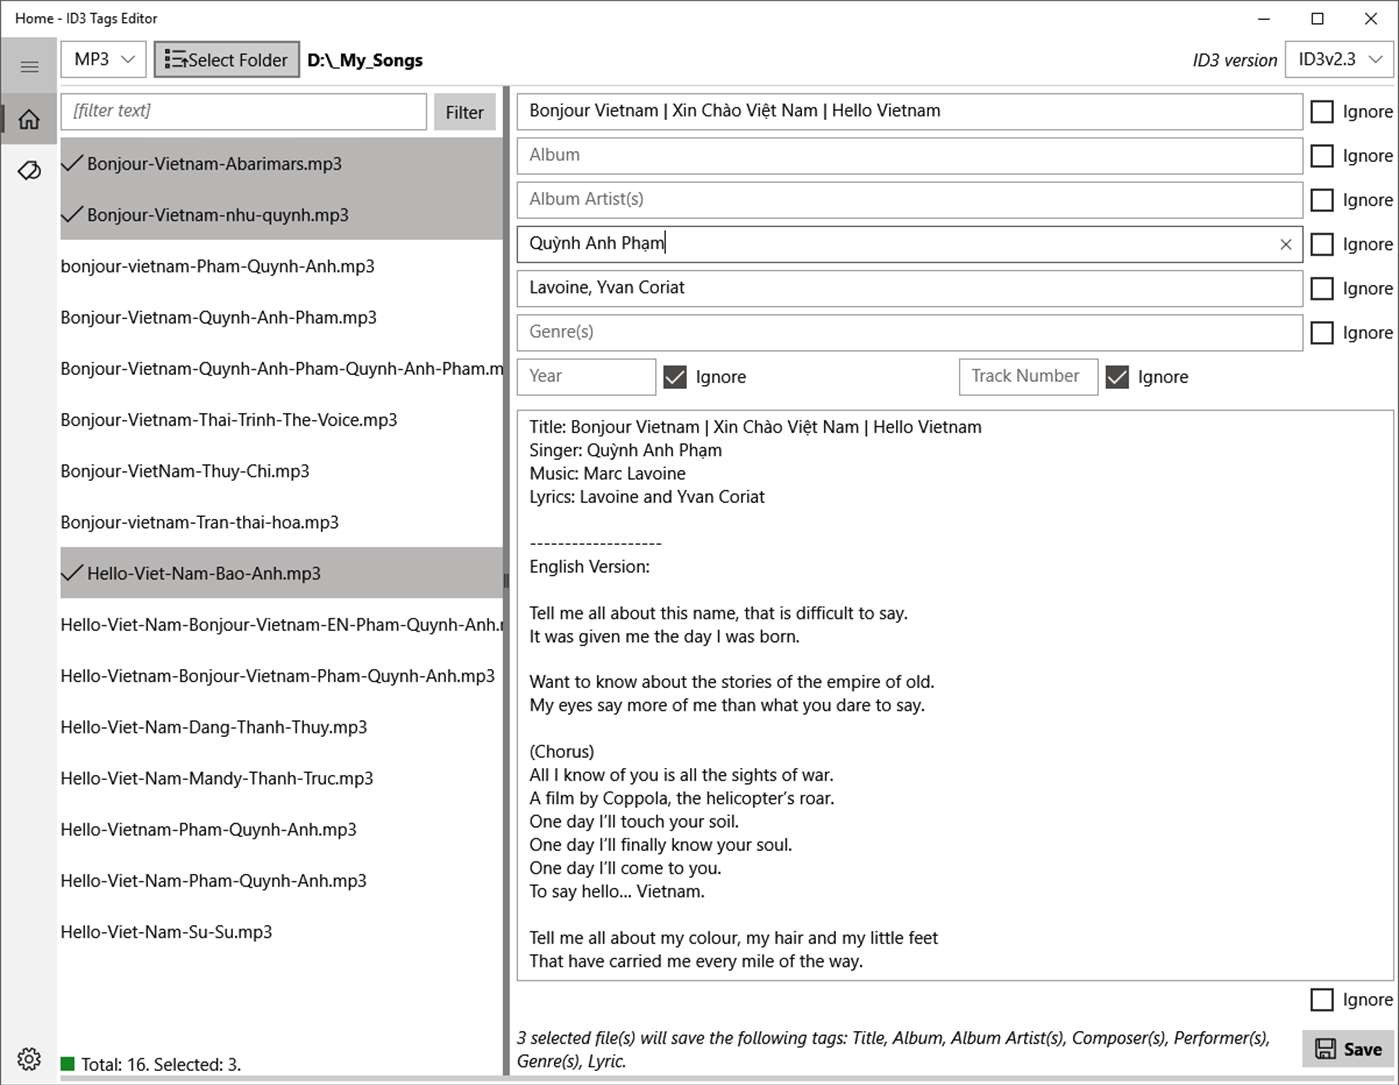Viewport: 1399px width, 1085px height.
Task: Uncheck Ignore next to Track Number
Action: point(1117,376)
